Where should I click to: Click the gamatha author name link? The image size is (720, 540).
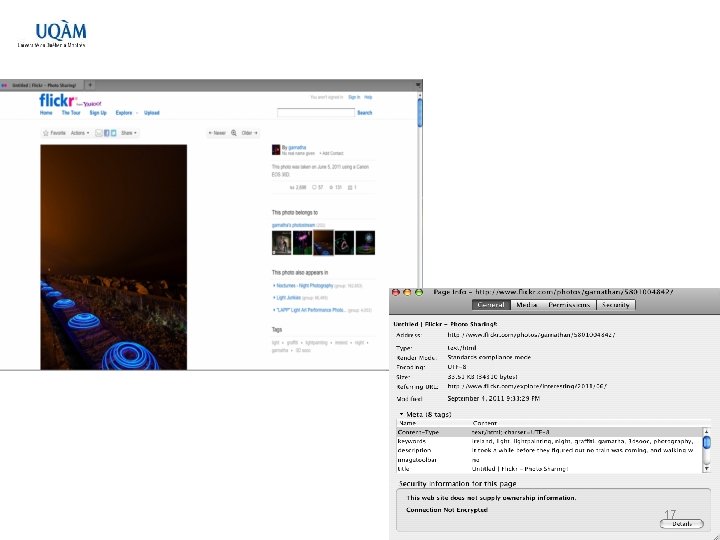click(297, 147)
